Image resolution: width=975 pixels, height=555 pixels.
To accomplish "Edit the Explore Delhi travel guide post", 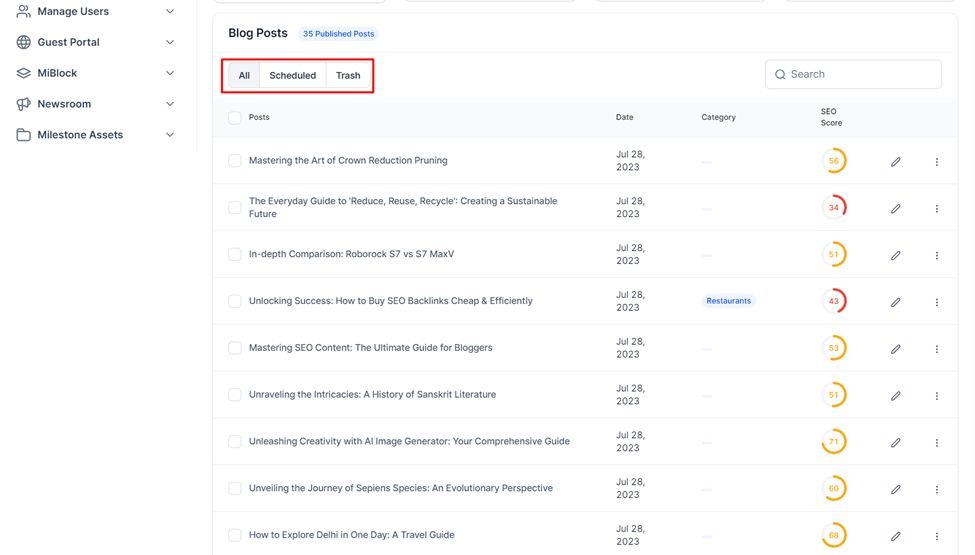I will (895, 536).
